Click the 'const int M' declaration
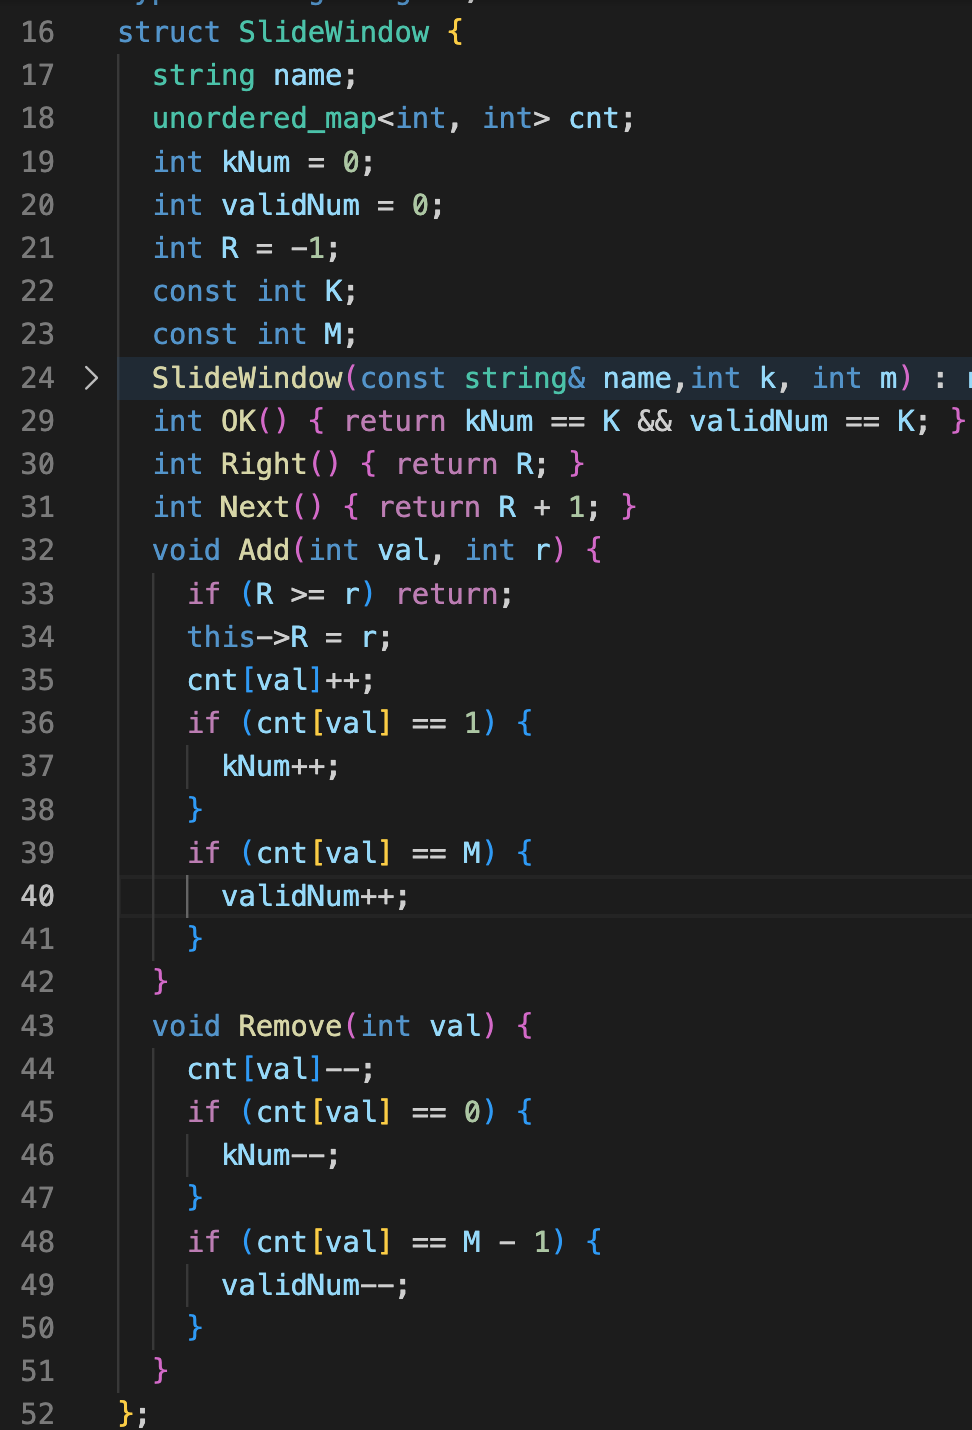This screenshot has height=1430, width=972. [254, 335]
